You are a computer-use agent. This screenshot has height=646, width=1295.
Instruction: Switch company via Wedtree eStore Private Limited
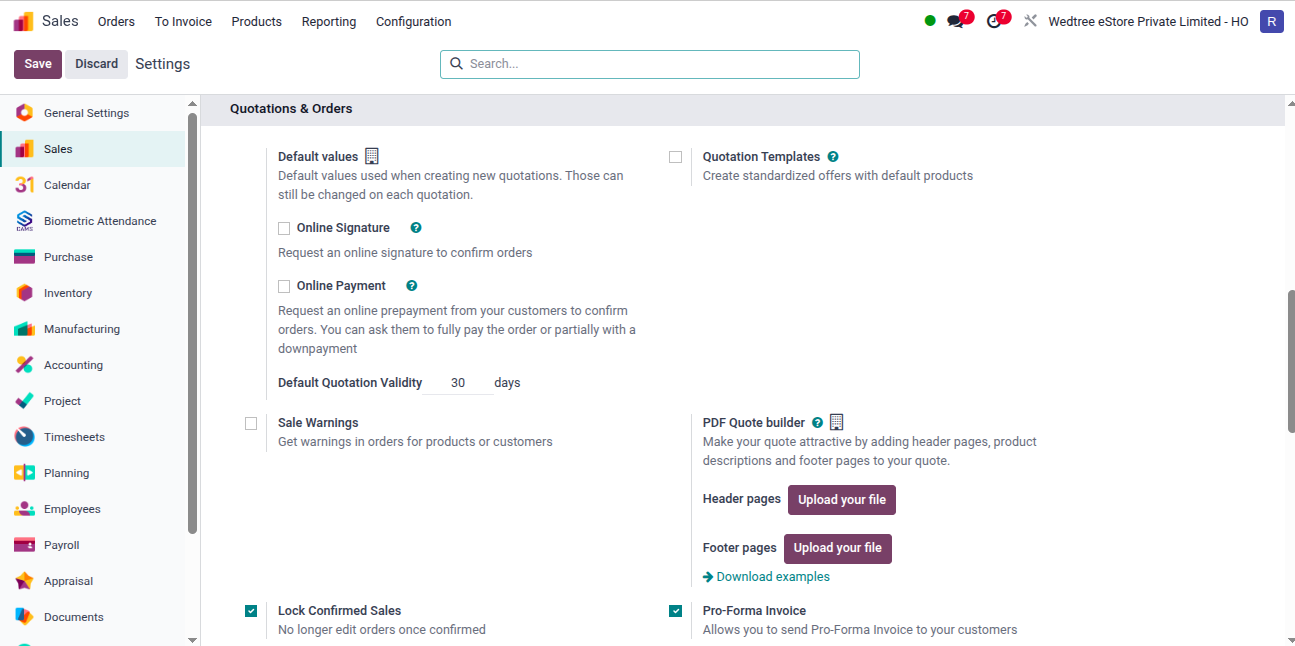1148,21
